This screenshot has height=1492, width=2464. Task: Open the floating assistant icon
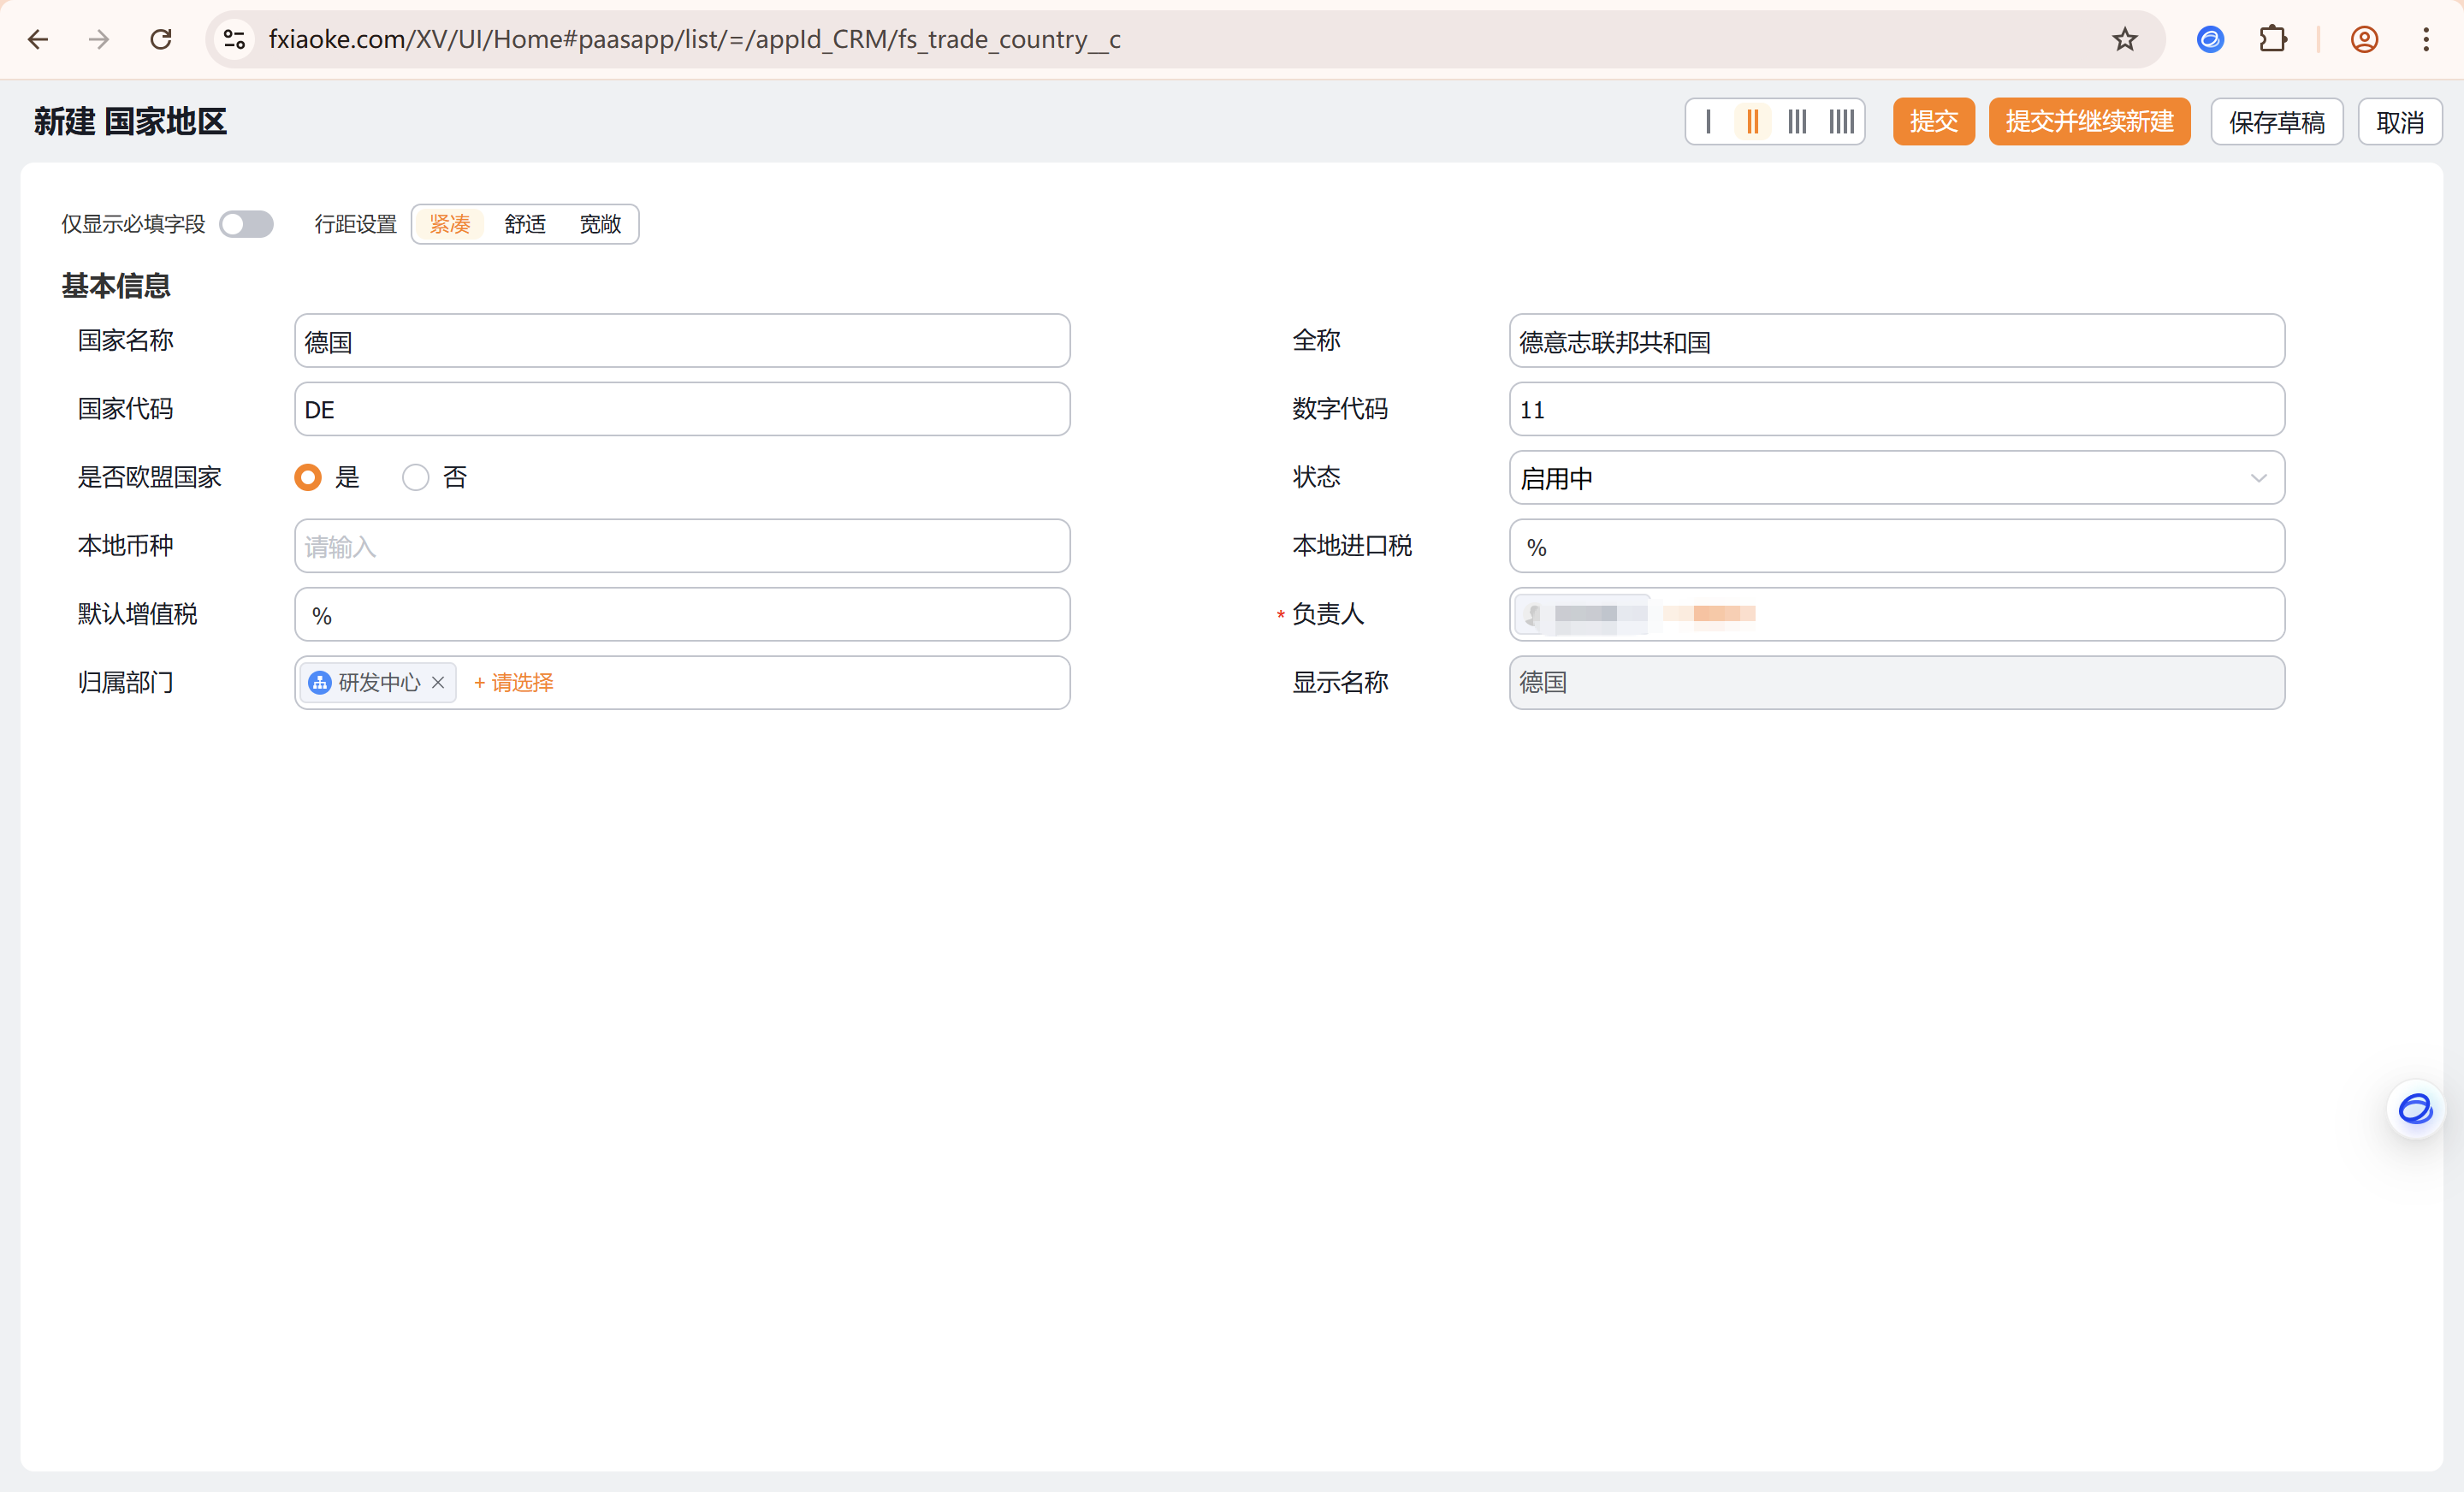pos(2415,1109)
